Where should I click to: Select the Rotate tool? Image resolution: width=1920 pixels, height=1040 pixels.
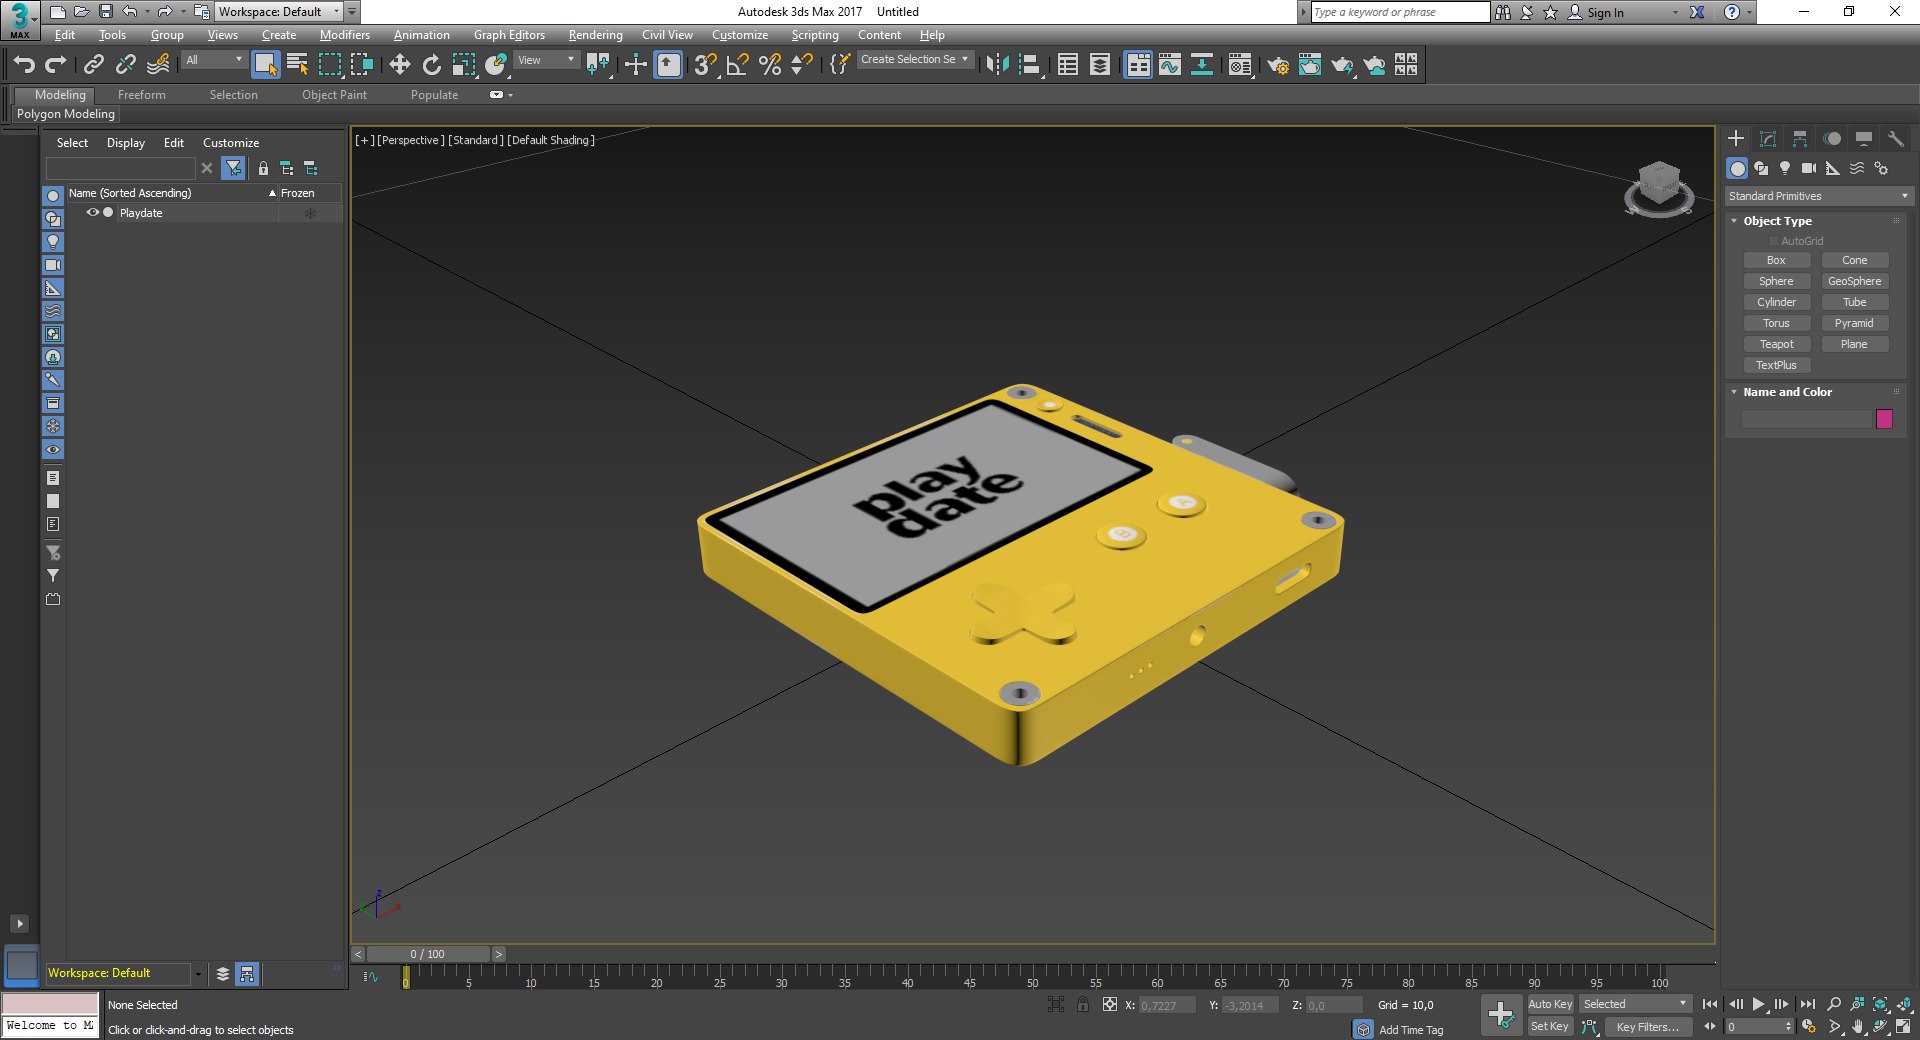click(431, 65)
